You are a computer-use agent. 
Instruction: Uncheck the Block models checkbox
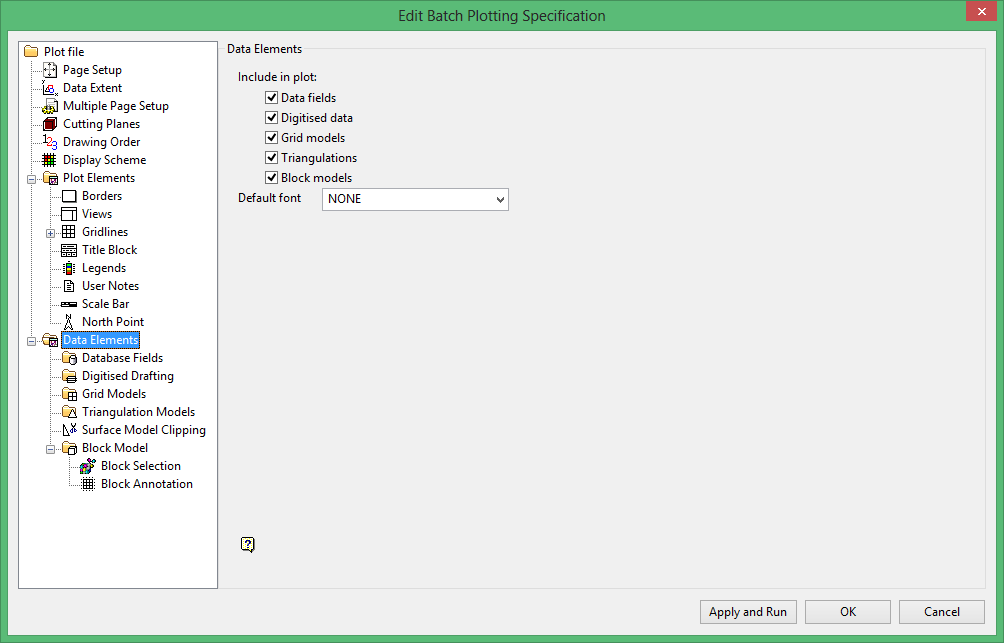[271, 177]
